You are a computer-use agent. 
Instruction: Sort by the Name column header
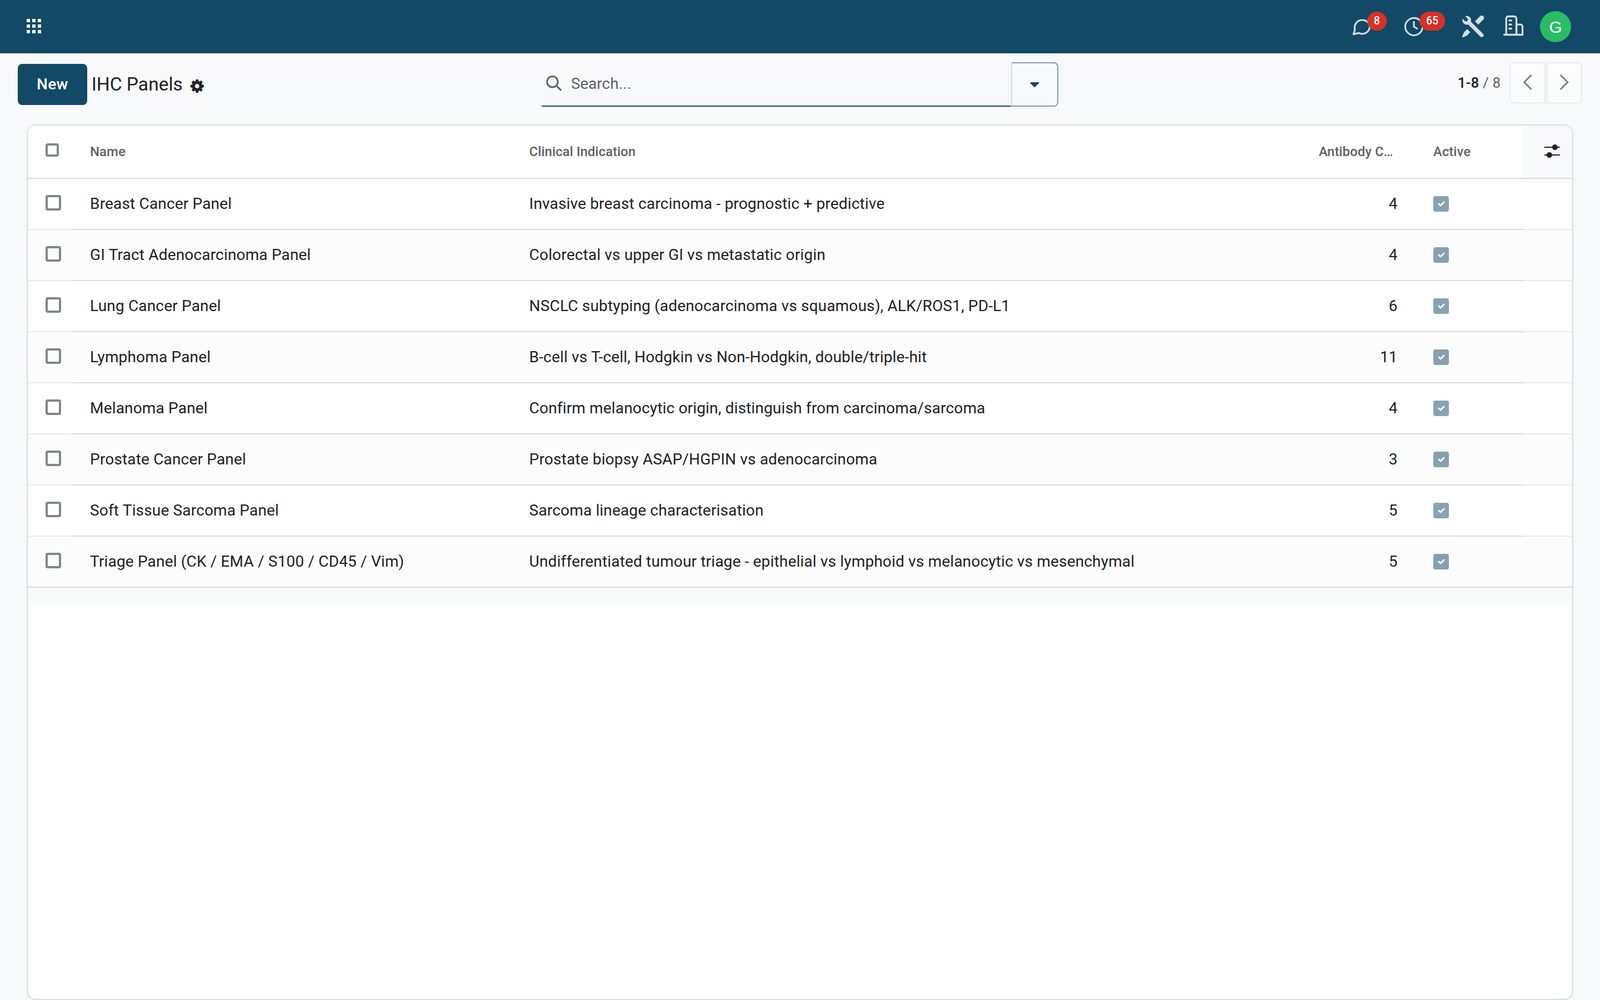tap(108, 152)
